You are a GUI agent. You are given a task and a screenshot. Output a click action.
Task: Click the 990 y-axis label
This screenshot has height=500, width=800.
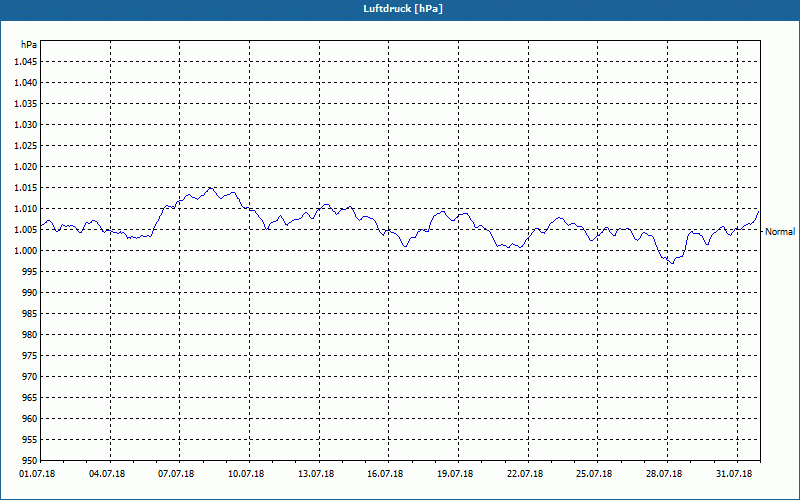pos(31,292)
